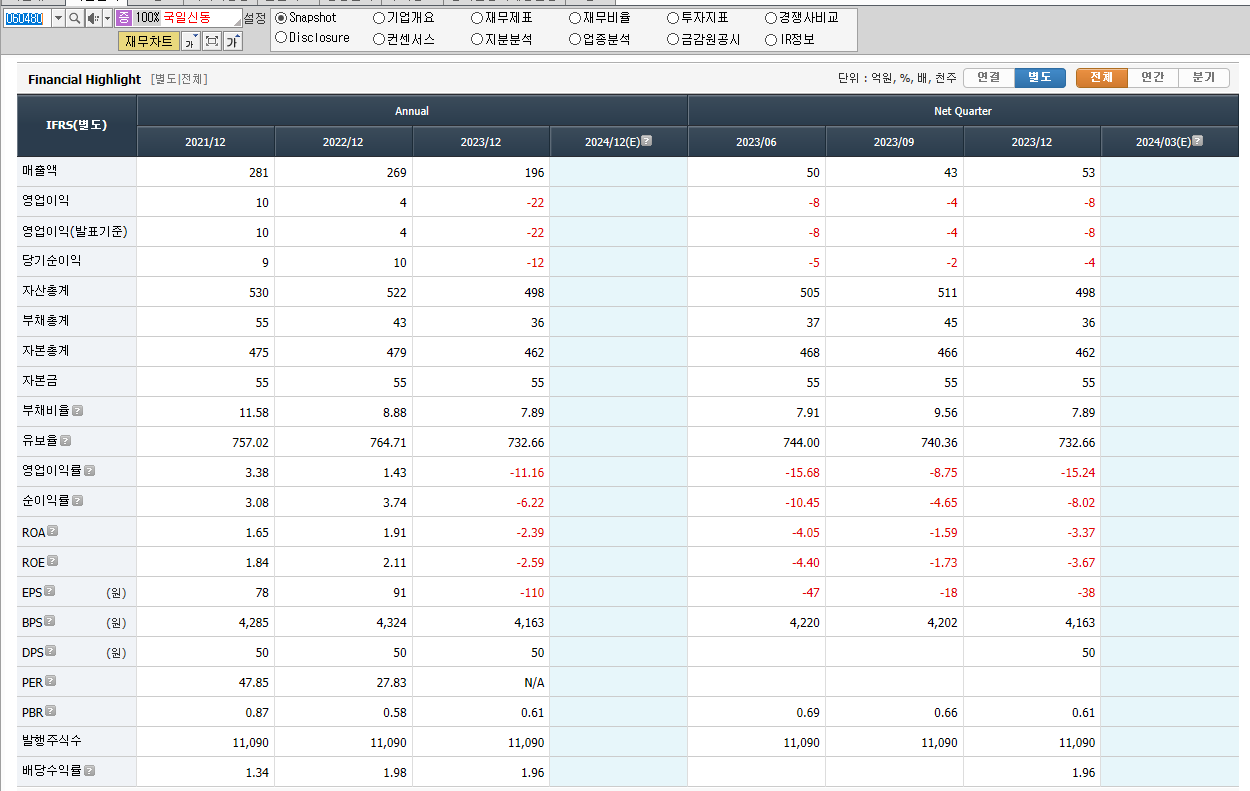The image size is (1250, 791).
Task: Open the speaker options dropdown arrow
Action: tap(107, 18)
